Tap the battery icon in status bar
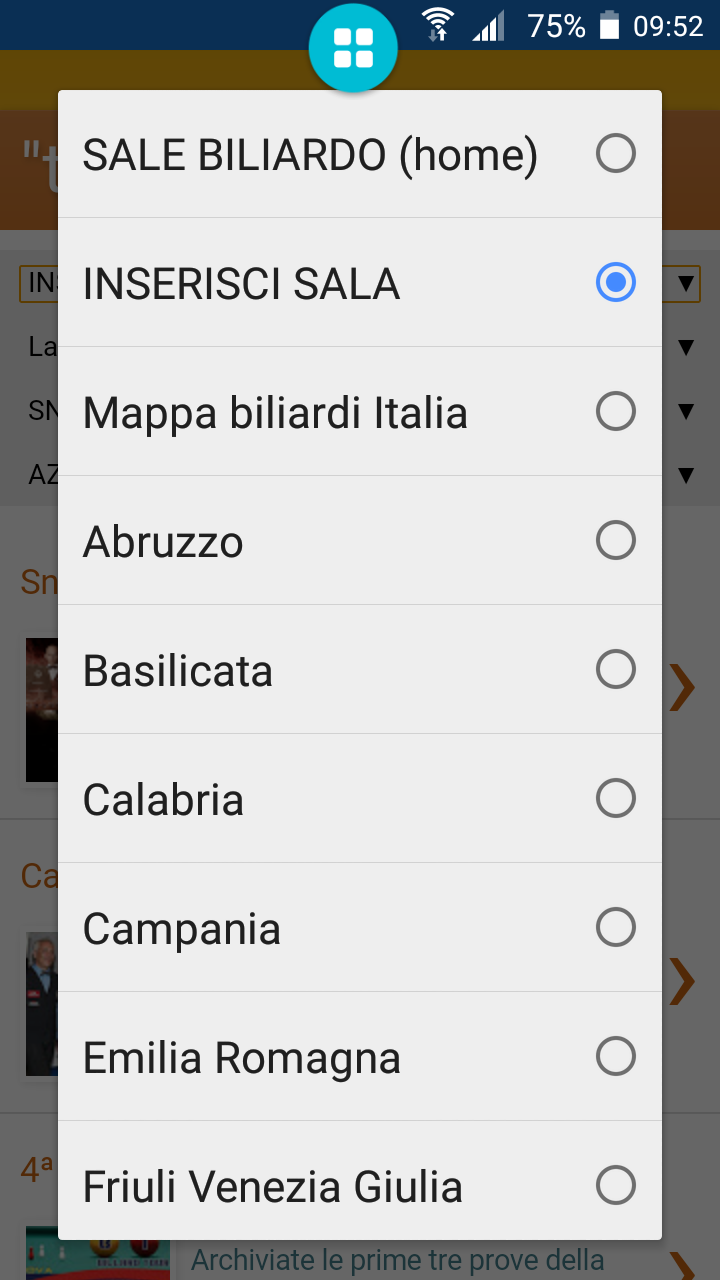The height and width of the screenshot is (1280, 720). coord(610,25)
